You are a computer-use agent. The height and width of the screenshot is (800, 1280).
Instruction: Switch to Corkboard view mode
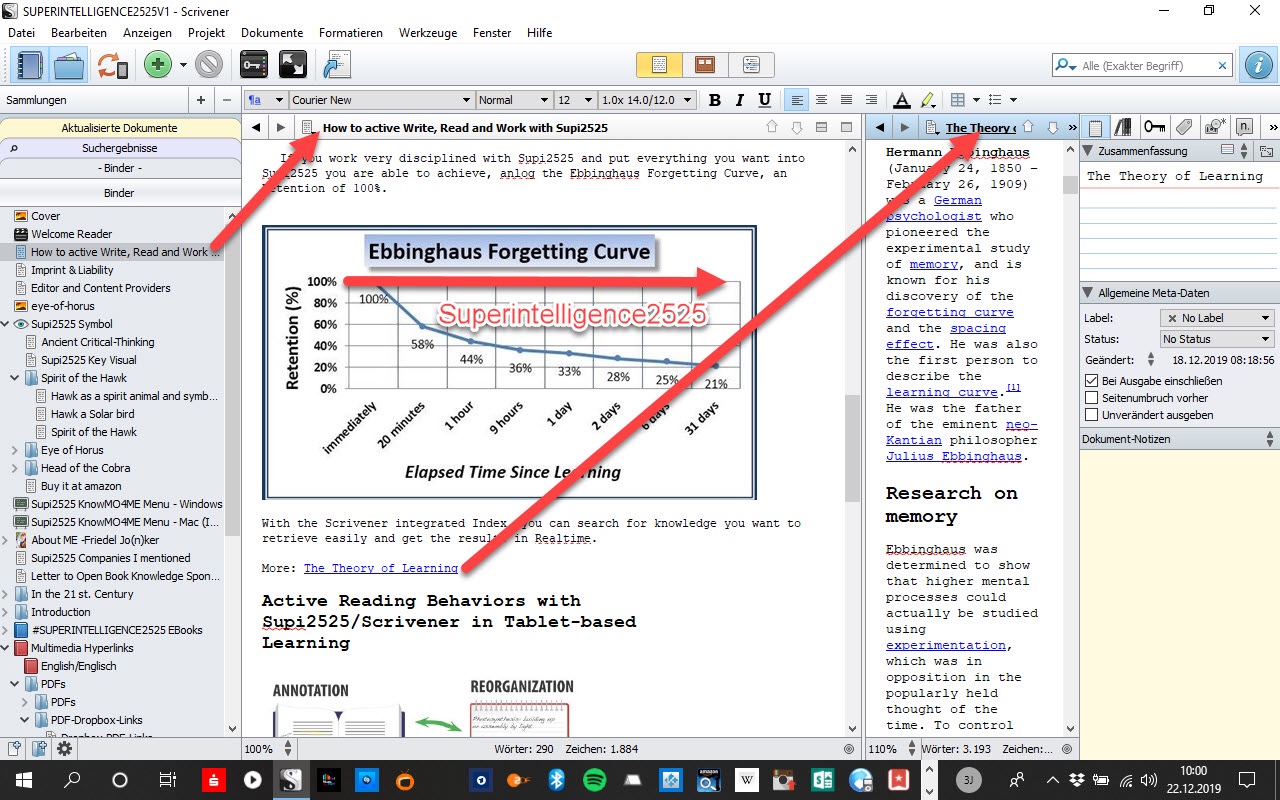pyautogui.click(x=705, y=65)
